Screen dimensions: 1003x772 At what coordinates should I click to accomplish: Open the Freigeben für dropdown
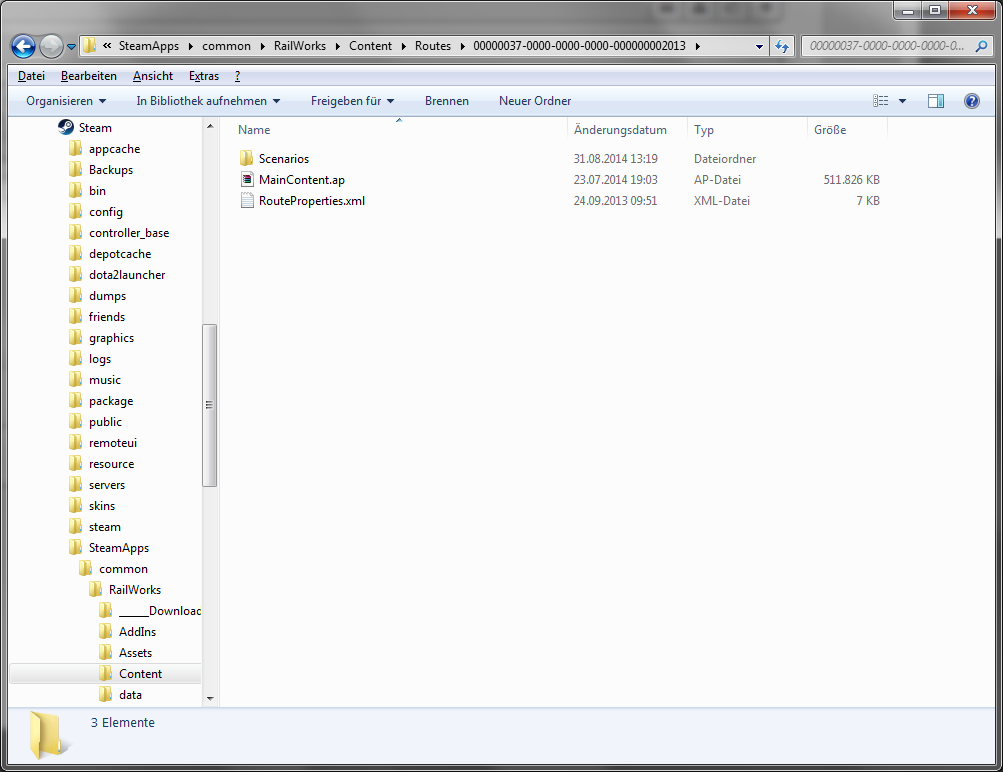pos(352,101)
